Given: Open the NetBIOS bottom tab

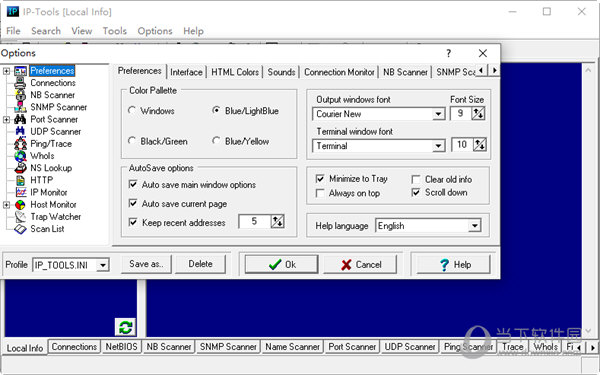Looking at the screenshot, I should [121, 347].
